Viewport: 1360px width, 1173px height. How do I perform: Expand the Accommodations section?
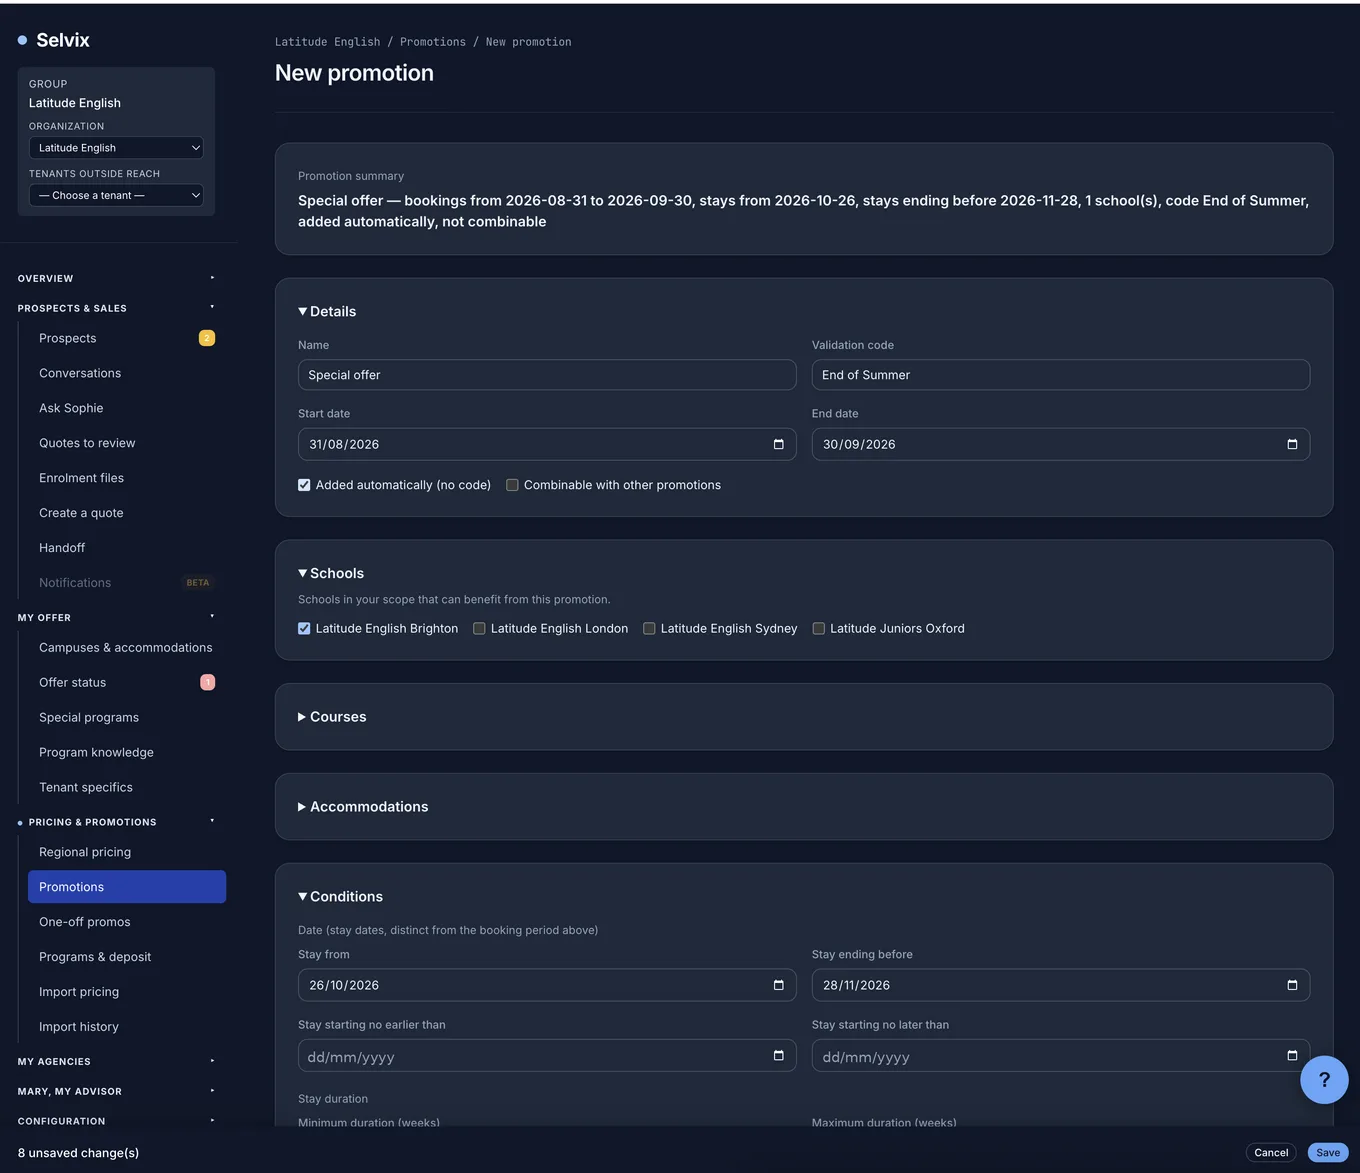click(x=363, y=807)
